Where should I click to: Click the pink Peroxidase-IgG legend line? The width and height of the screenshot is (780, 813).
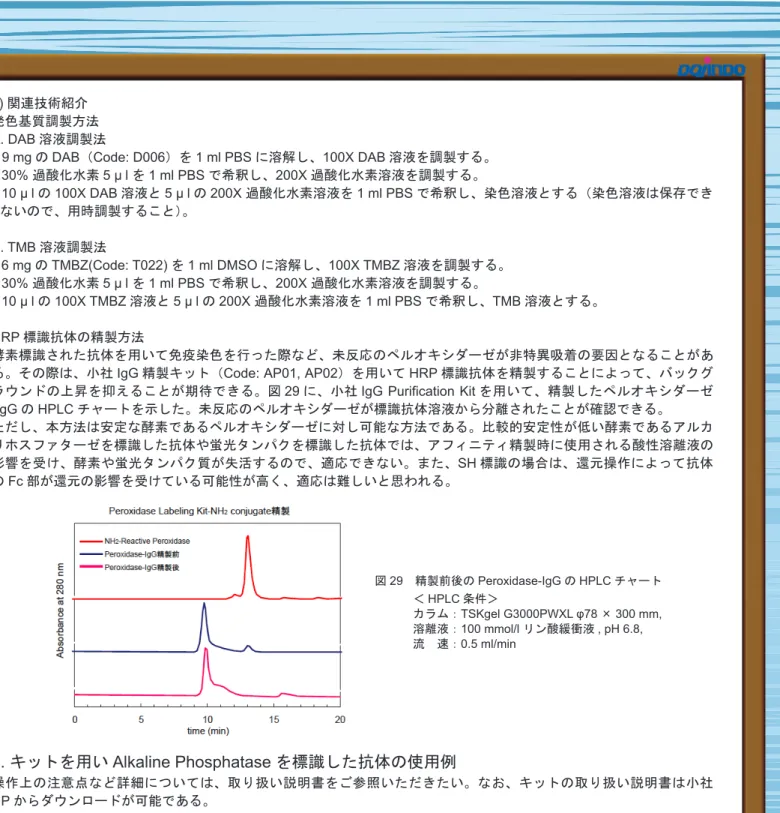(91, 567)
